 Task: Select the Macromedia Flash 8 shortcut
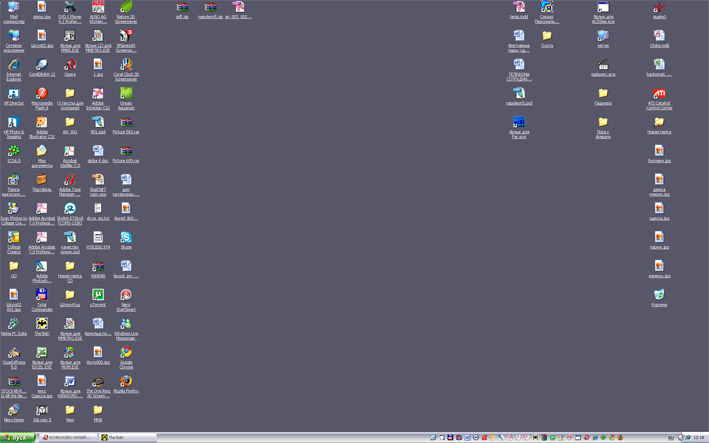click(42, 94)
